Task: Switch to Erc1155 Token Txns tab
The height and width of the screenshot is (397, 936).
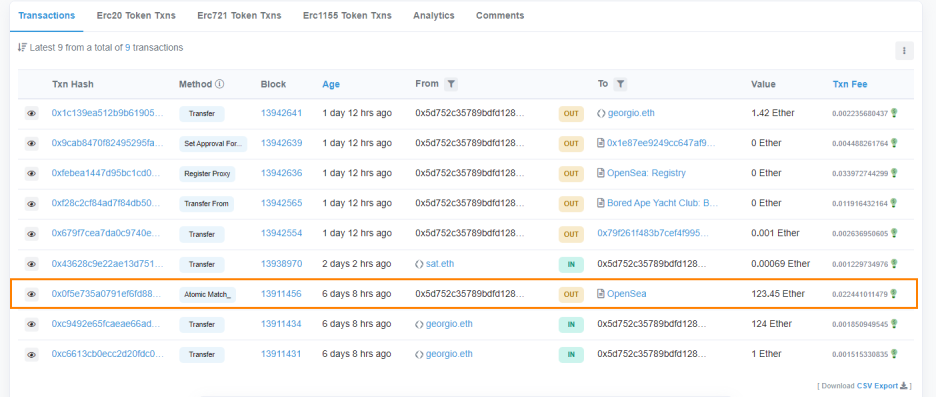Action: [347, 16]
